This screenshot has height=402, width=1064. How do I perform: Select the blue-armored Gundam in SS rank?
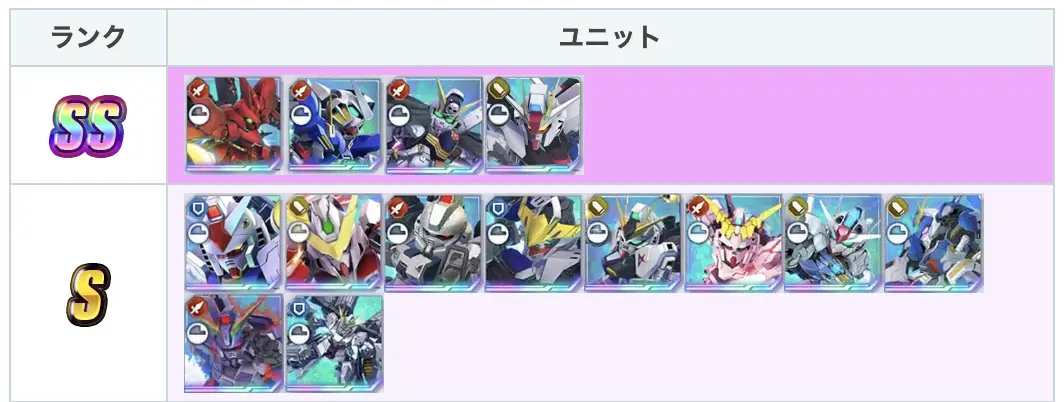point(333,125)
